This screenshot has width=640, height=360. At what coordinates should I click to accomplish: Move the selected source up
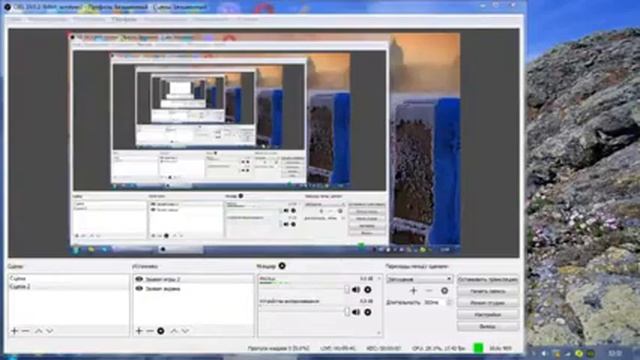(174, 331)
